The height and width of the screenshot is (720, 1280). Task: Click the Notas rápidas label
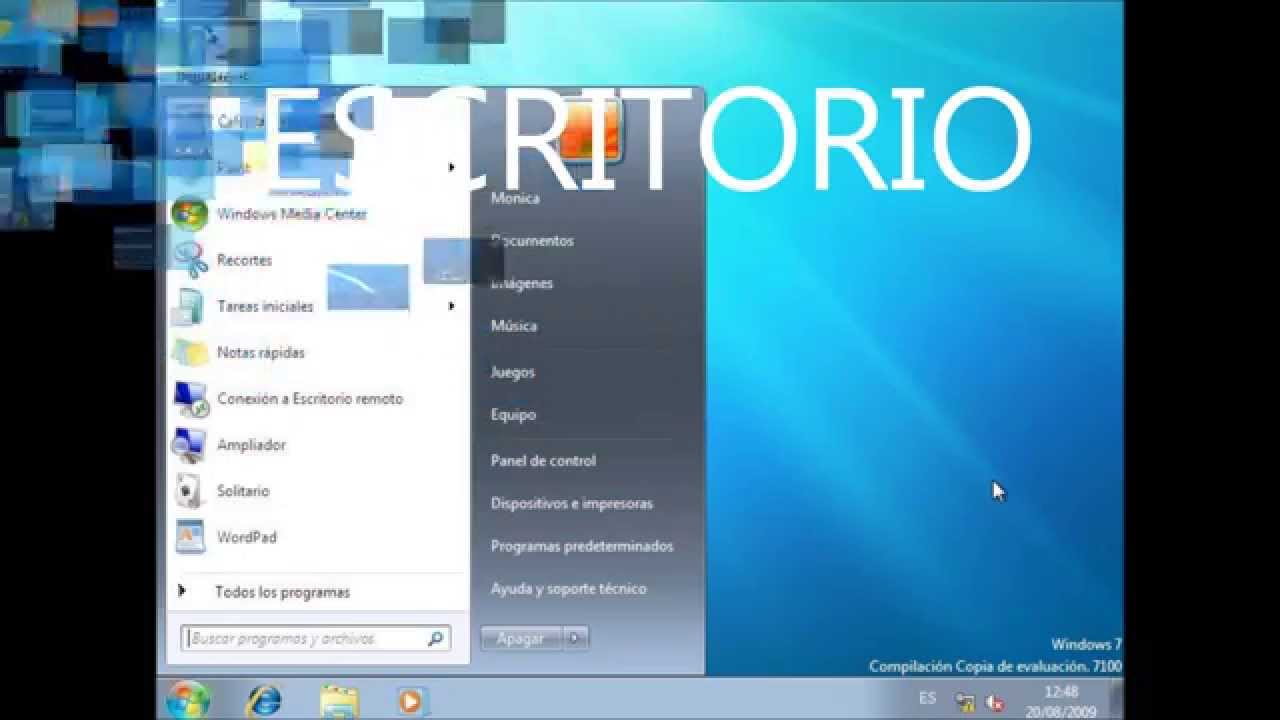(x=261, y=353)
